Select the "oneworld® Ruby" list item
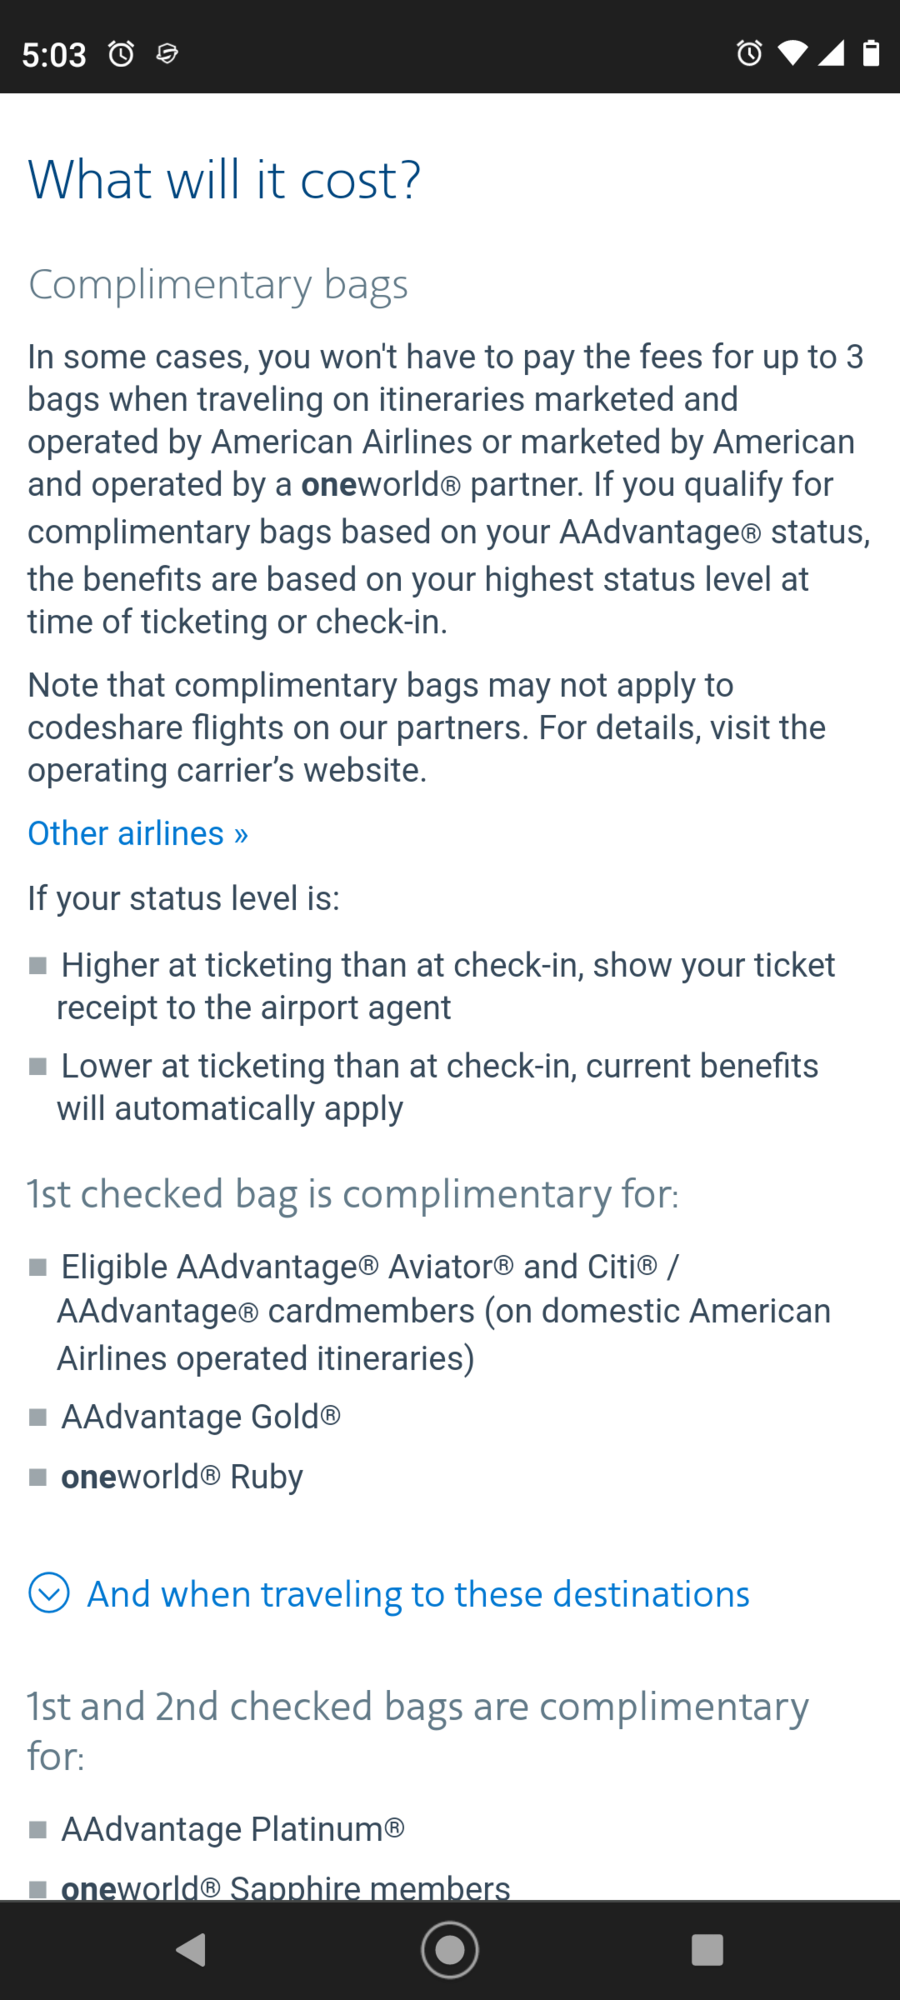Image resolution: width=900 pixels, height=2000 pixels. click(181, 1477)
